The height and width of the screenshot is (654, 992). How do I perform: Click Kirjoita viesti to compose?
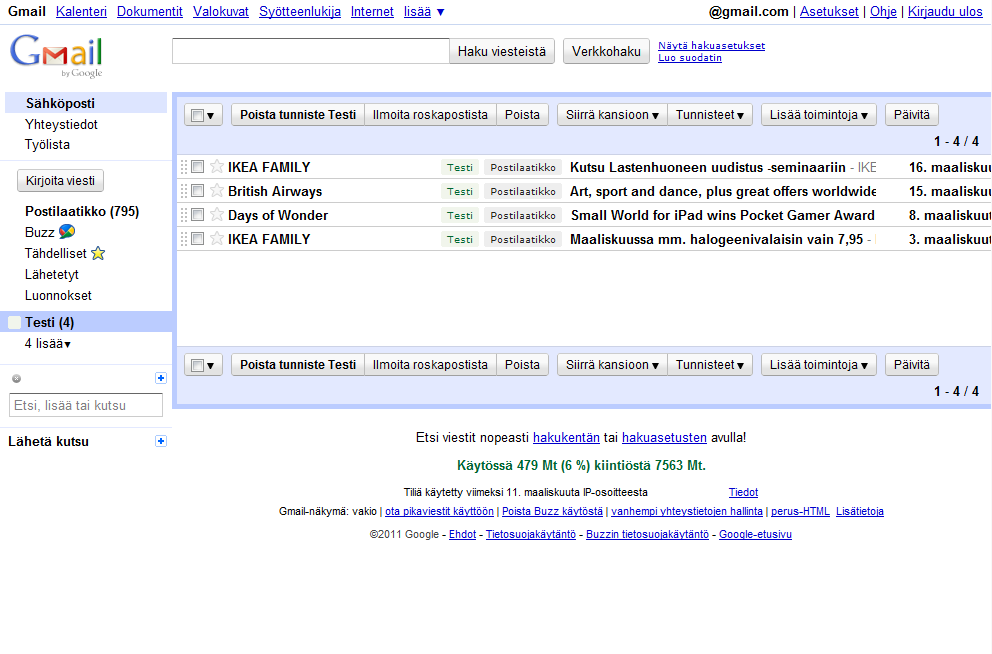click(60, 181)
